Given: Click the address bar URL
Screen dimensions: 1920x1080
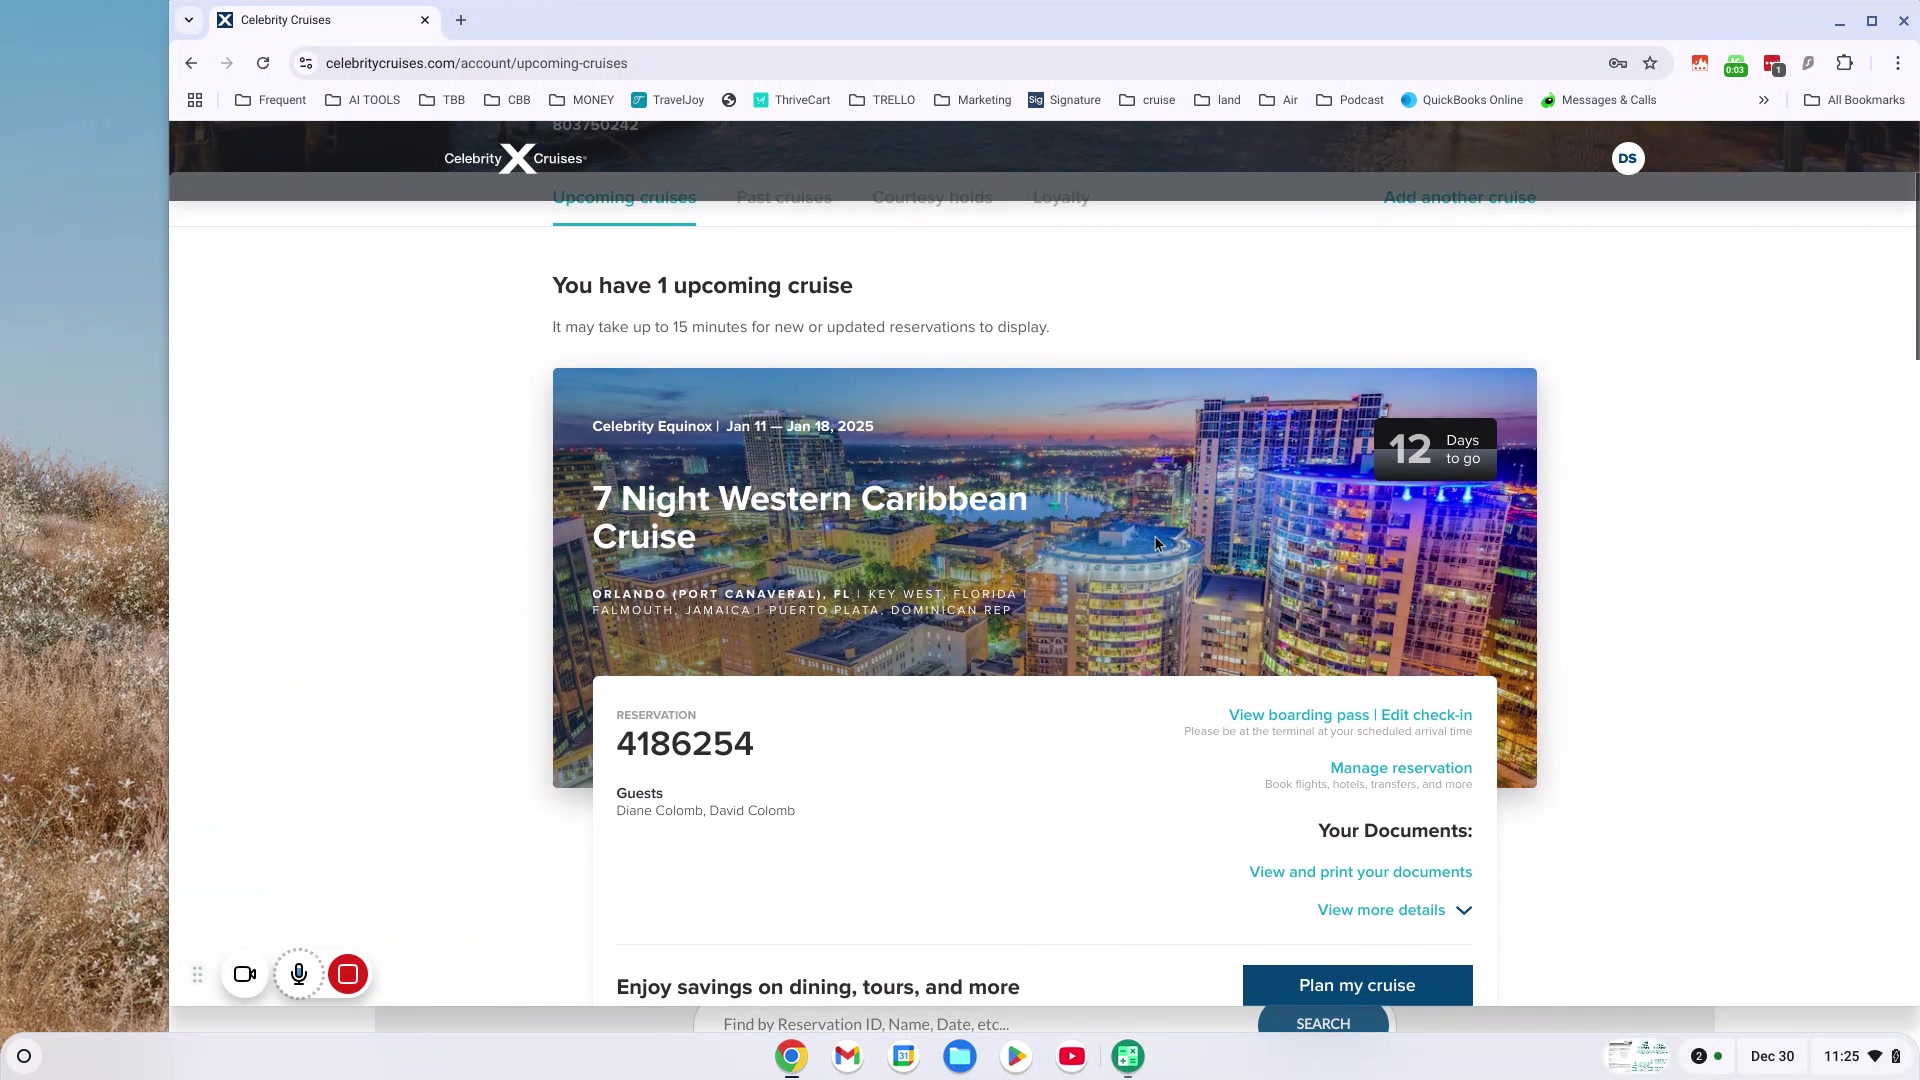Looking at the screenshot, I should coord(476,63).
